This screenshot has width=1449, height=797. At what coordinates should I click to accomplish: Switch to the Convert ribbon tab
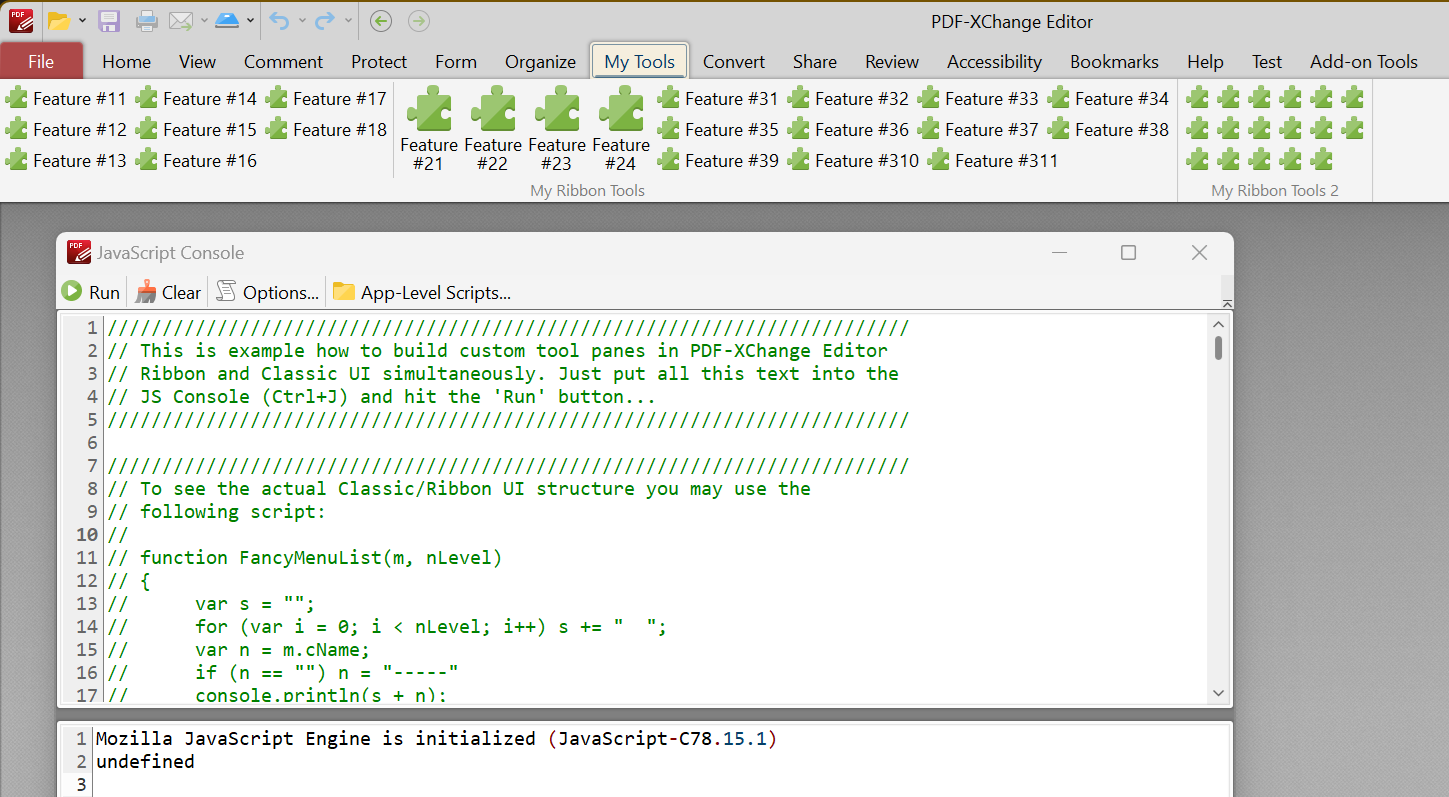point(733,62)
